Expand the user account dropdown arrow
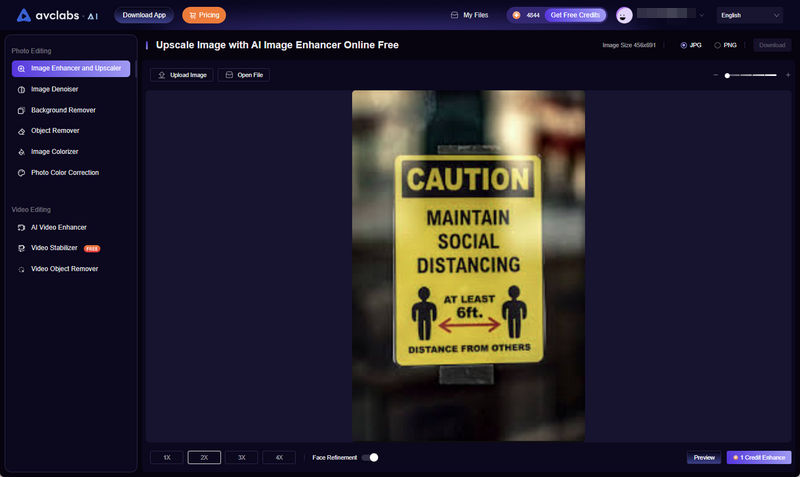The image size is (800, 477). [701, 16]
